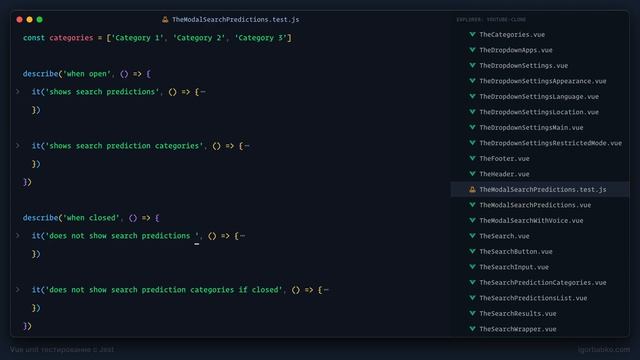Place cursor on describe 'when closed' line
Image resolution: width=640 pixels, height=360 pixels.
[91, 218]
